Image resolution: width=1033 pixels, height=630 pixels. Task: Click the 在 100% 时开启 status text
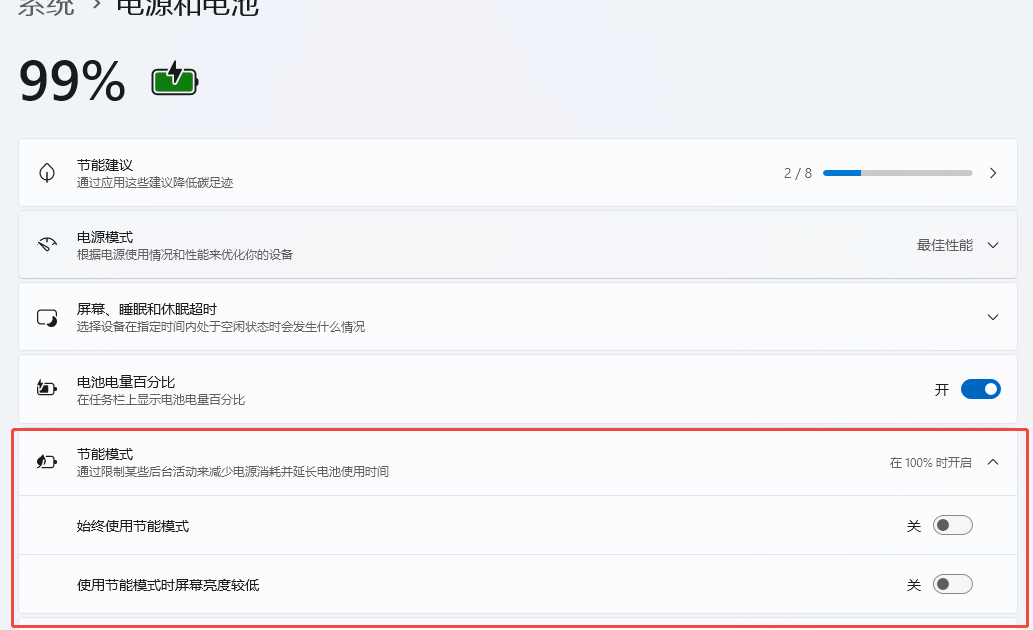click(x=930, y=463)
